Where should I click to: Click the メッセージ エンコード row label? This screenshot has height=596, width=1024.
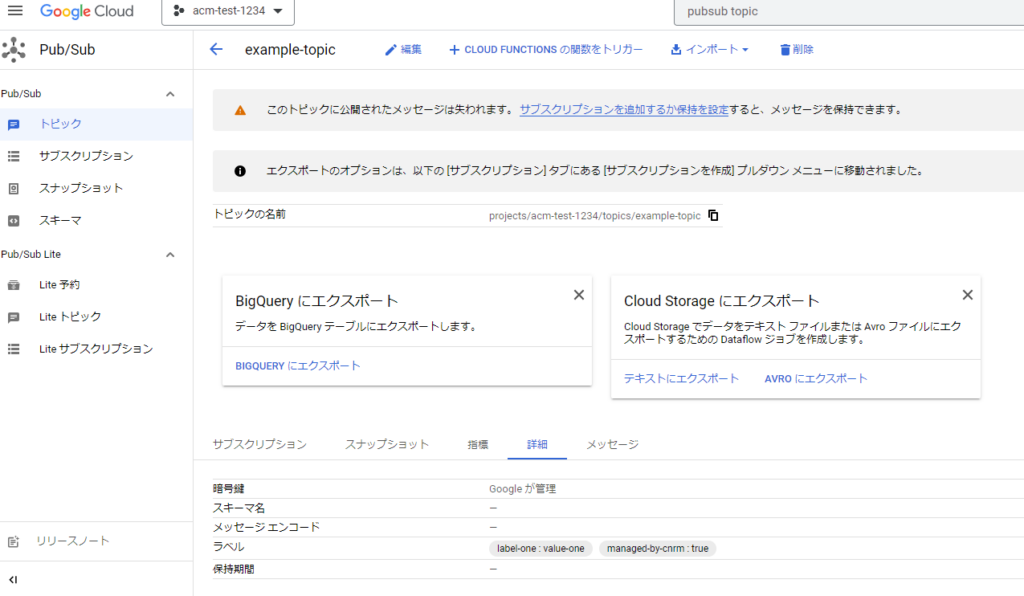tap(266, 527)
